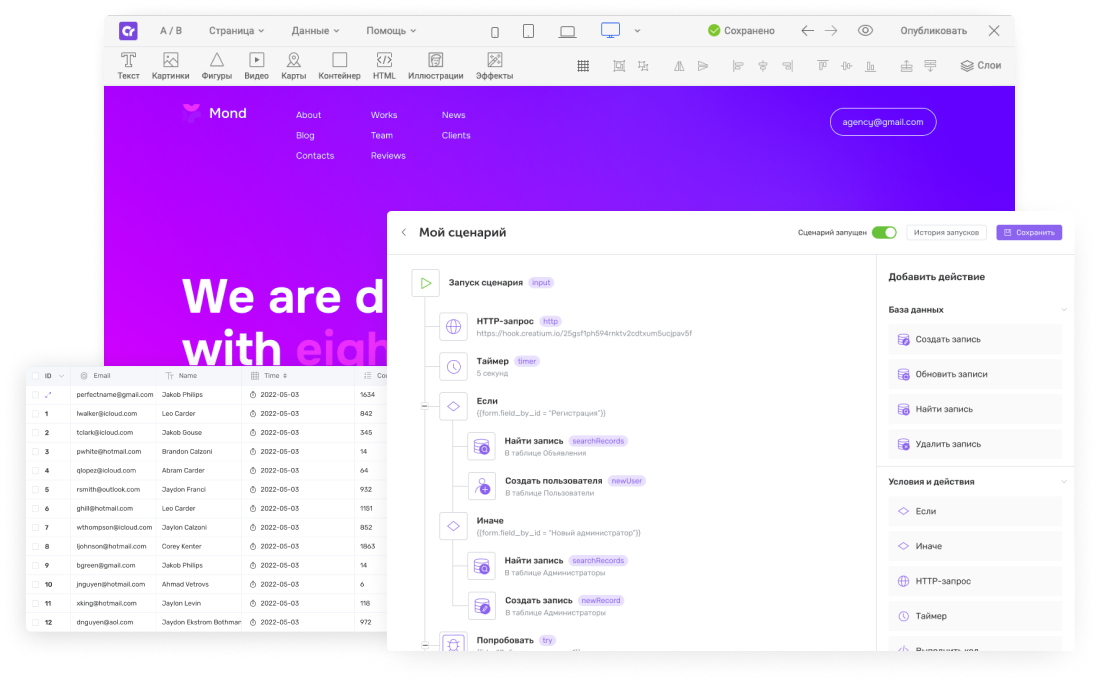The width and height of the screenshot is (1101, 685).
Task: Toggle the eye preview icon
Action: point(865,31)
